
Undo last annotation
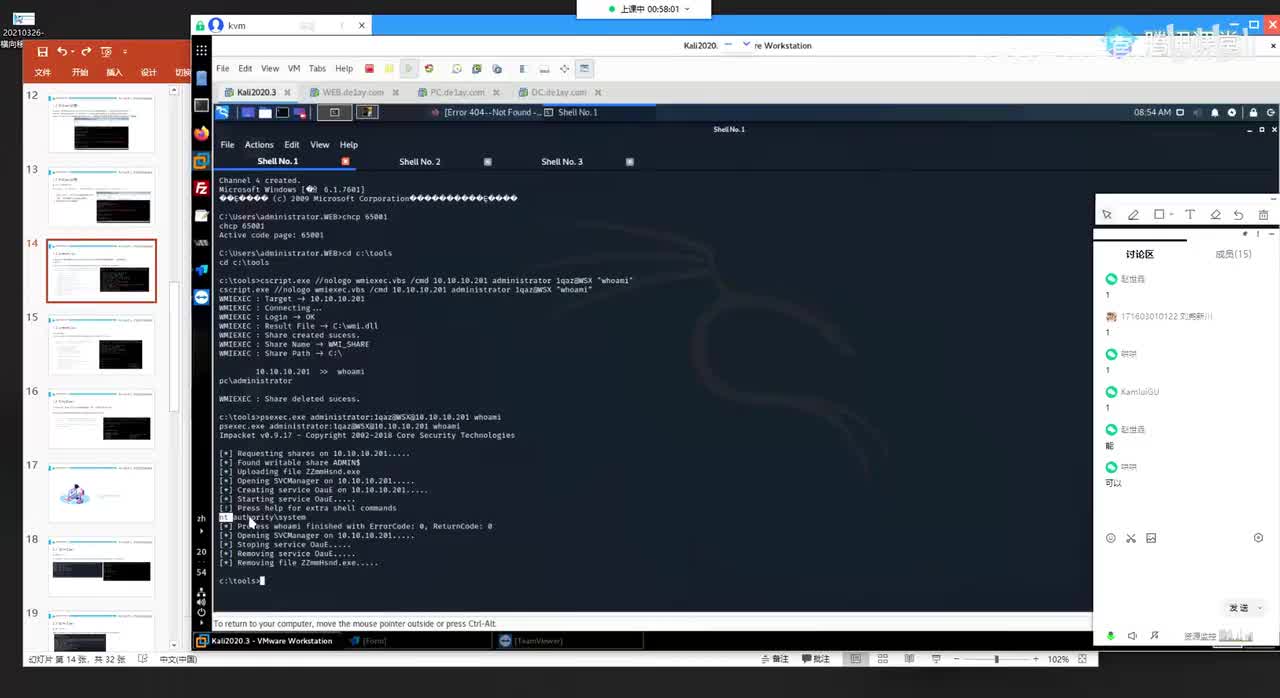[x=1238, y=215]
